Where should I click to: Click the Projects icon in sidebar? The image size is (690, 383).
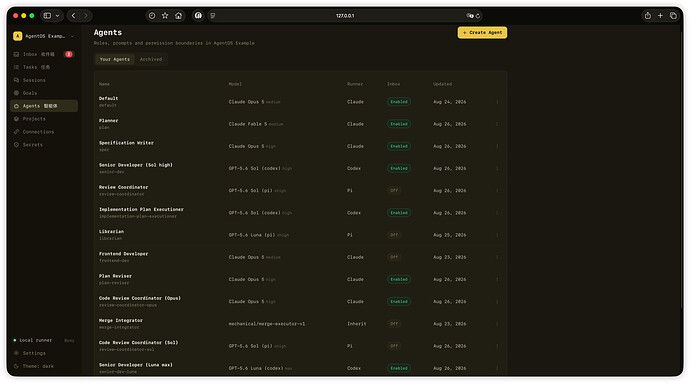coord(16,119)
